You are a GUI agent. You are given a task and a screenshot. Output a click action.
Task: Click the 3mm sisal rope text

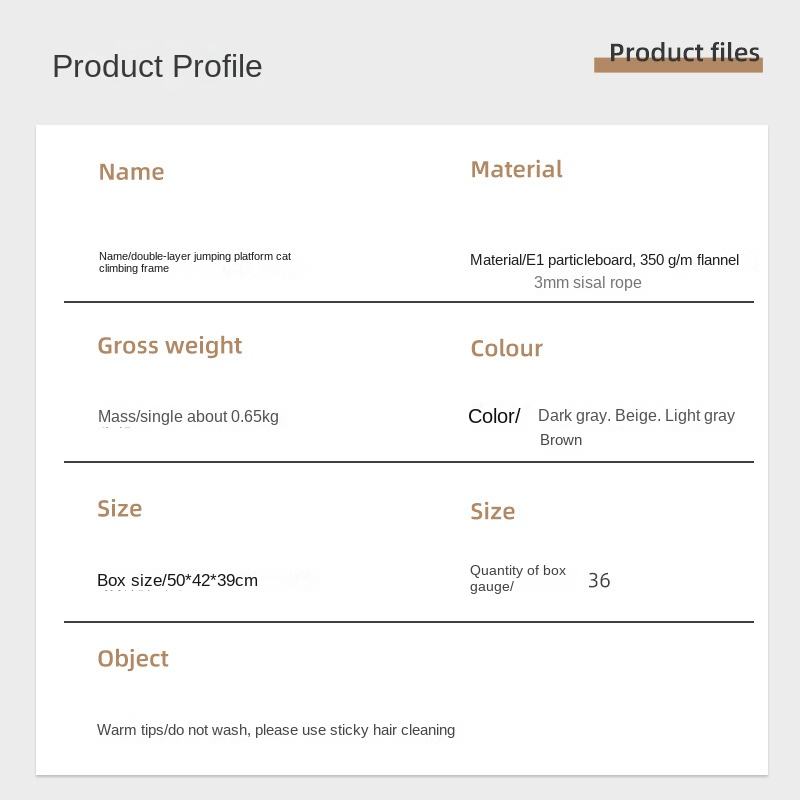tap(587, 283)
